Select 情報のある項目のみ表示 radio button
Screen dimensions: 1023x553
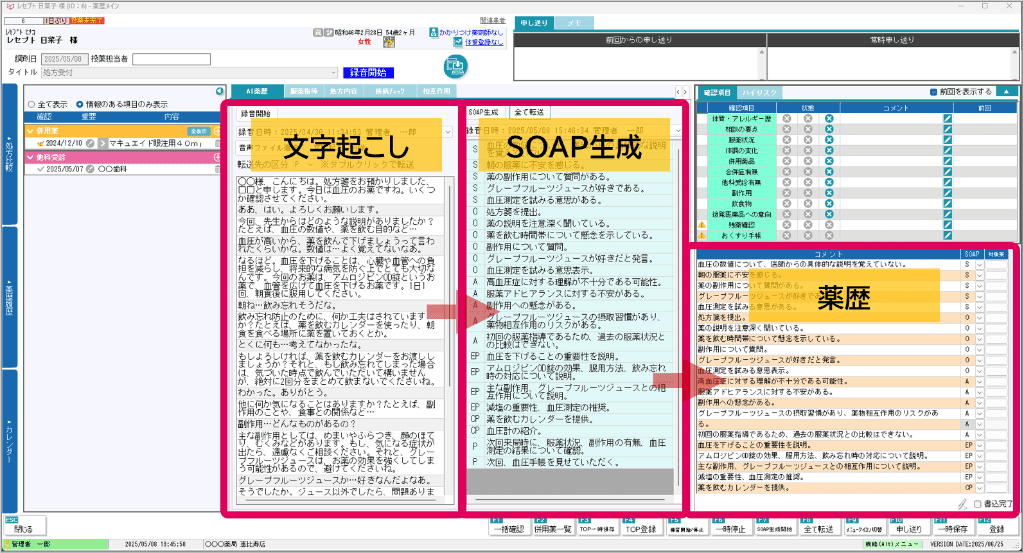(80, 104)
